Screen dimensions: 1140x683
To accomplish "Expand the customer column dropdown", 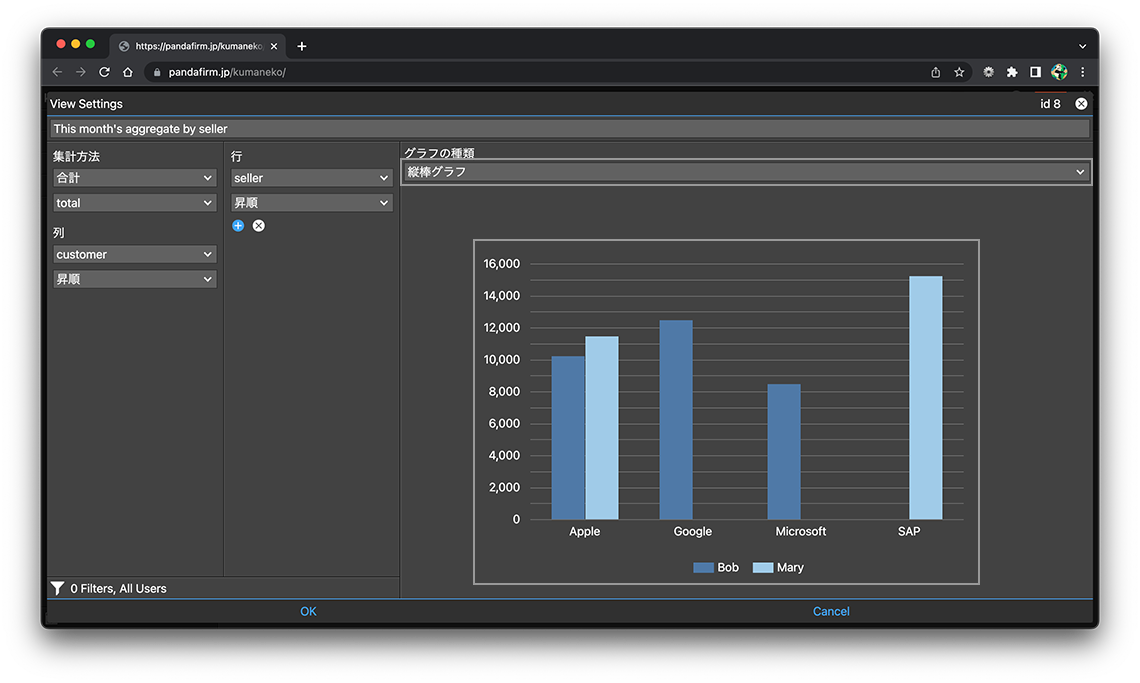I will click(135, 255).
